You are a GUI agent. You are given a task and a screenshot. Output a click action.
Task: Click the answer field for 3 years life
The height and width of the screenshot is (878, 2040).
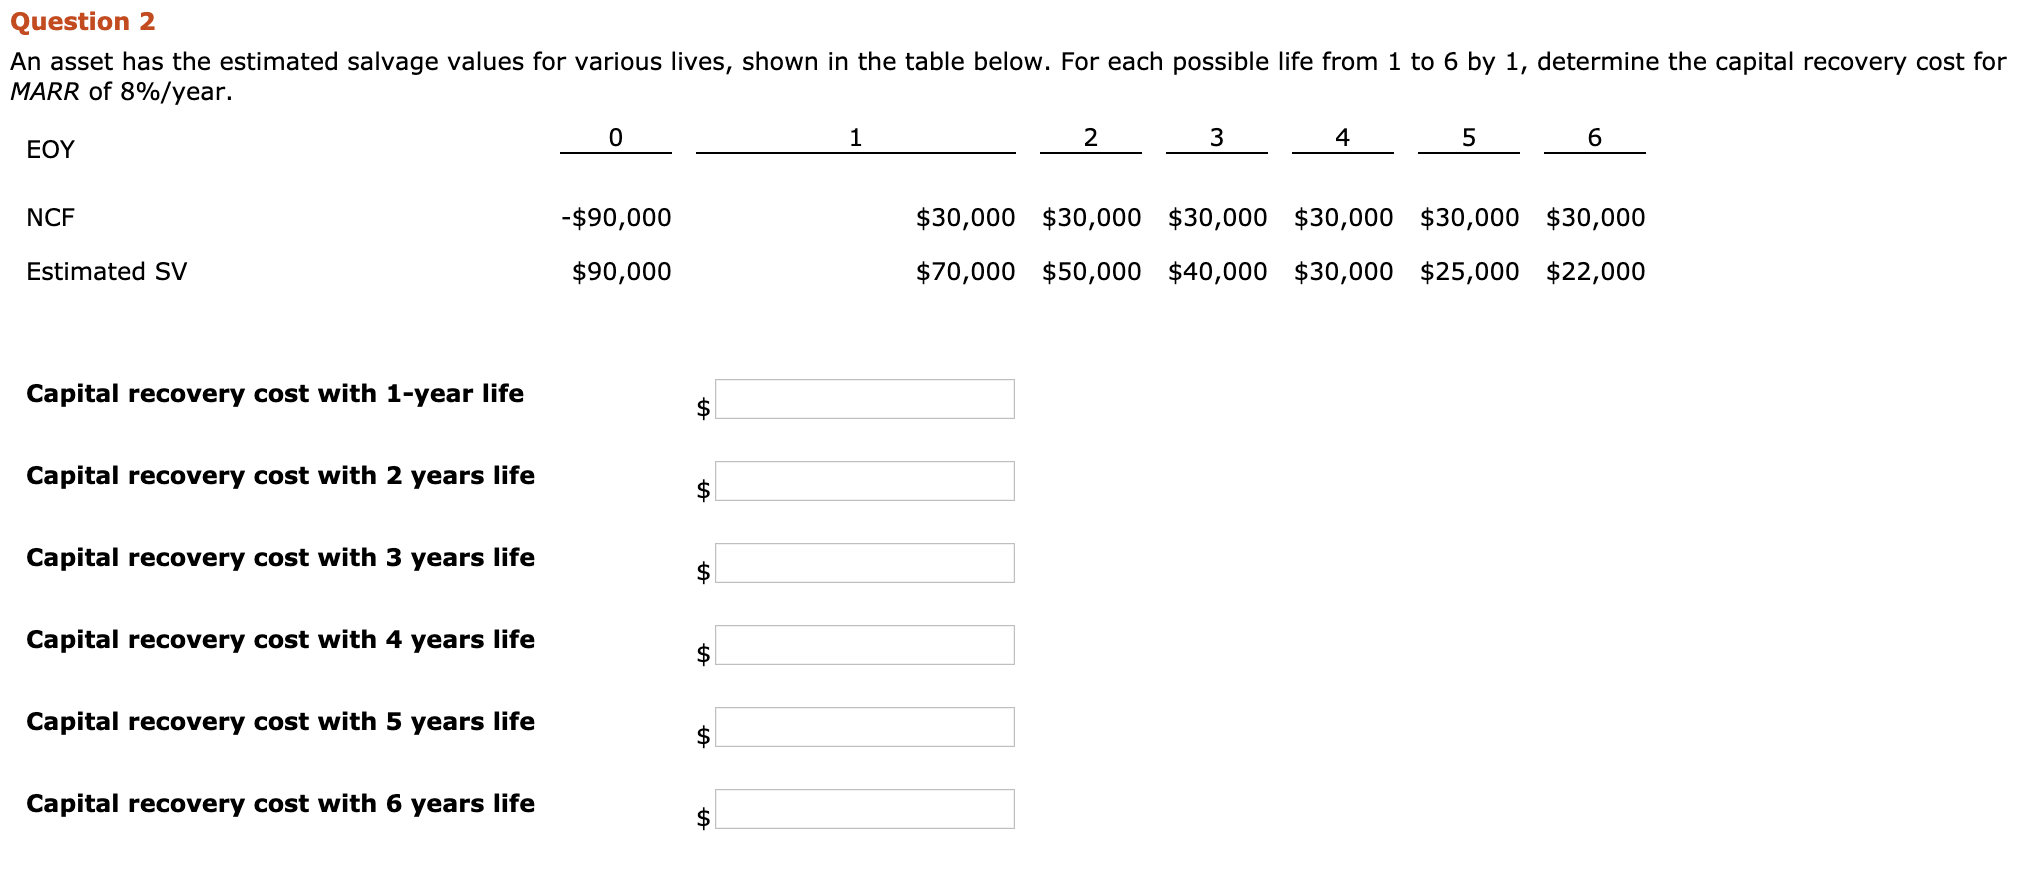865,562
